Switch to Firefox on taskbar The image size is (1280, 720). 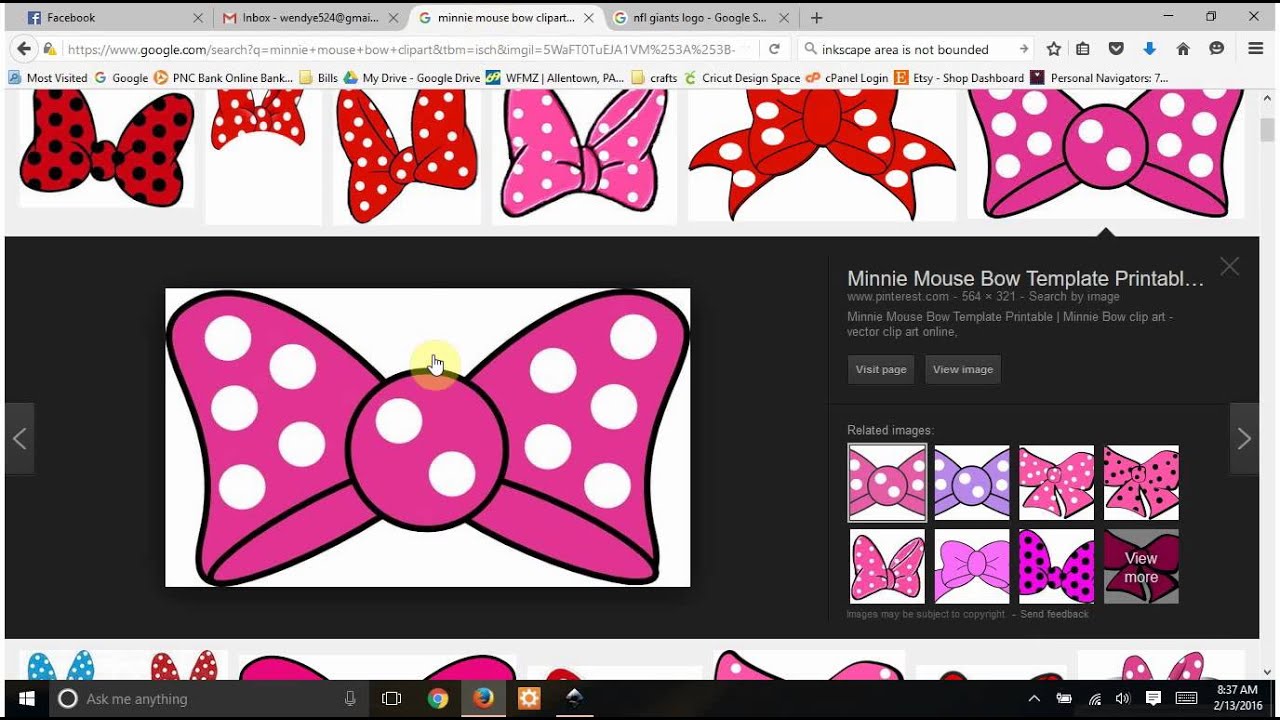click(483, 698)
